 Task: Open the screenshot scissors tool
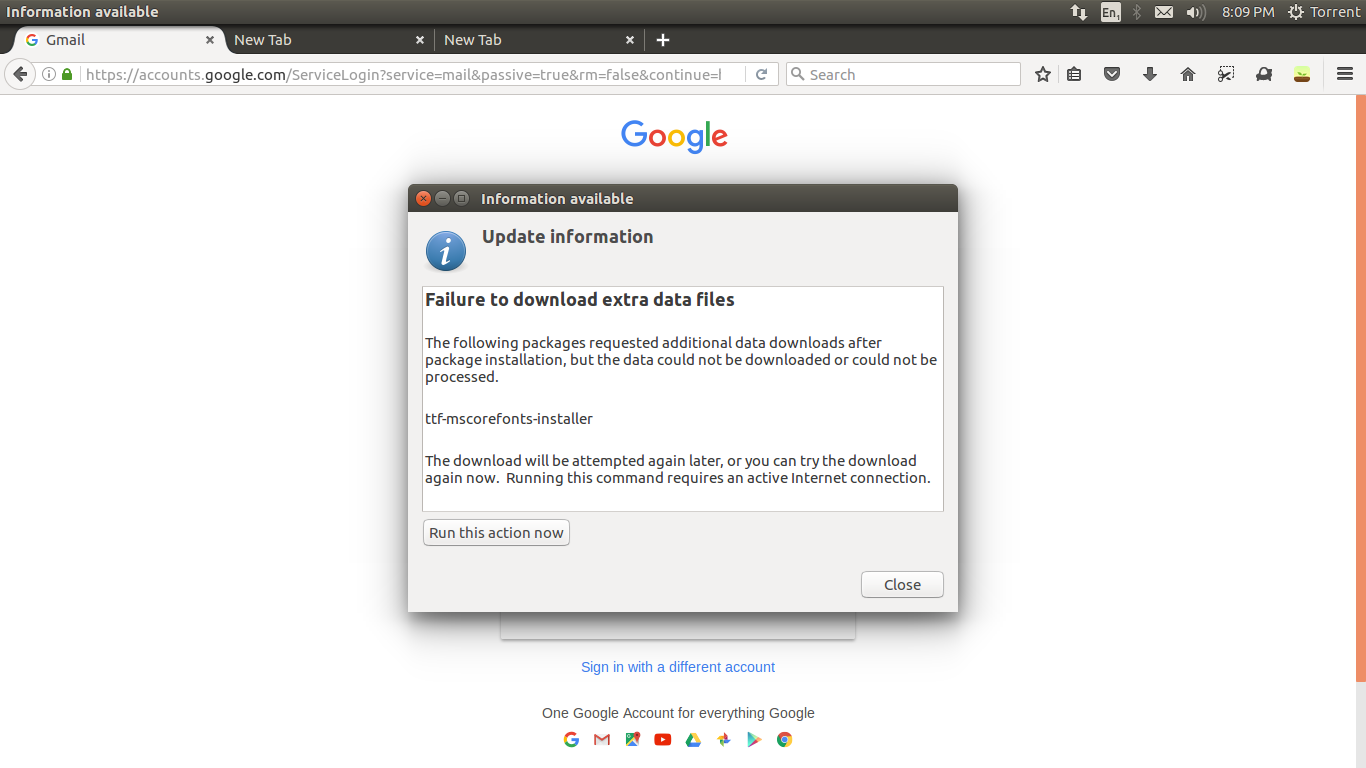[x=1226, y=74]
